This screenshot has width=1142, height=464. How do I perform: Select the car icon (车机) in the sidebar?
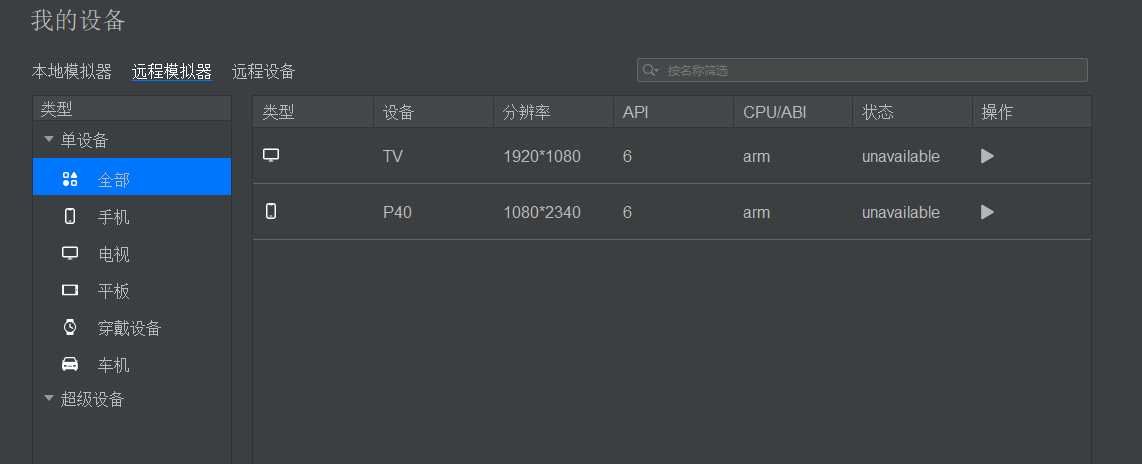click(70, 363)
